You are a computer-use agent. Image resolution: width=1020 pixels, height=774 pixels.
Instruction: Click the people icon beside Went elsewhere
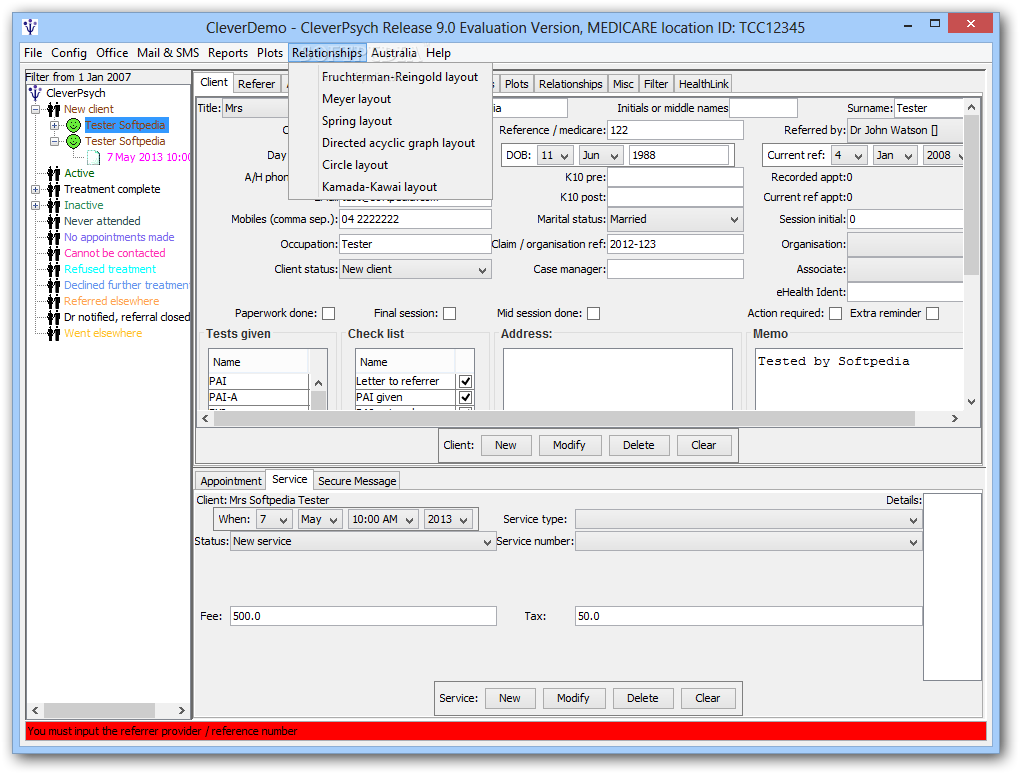[54, 334]
